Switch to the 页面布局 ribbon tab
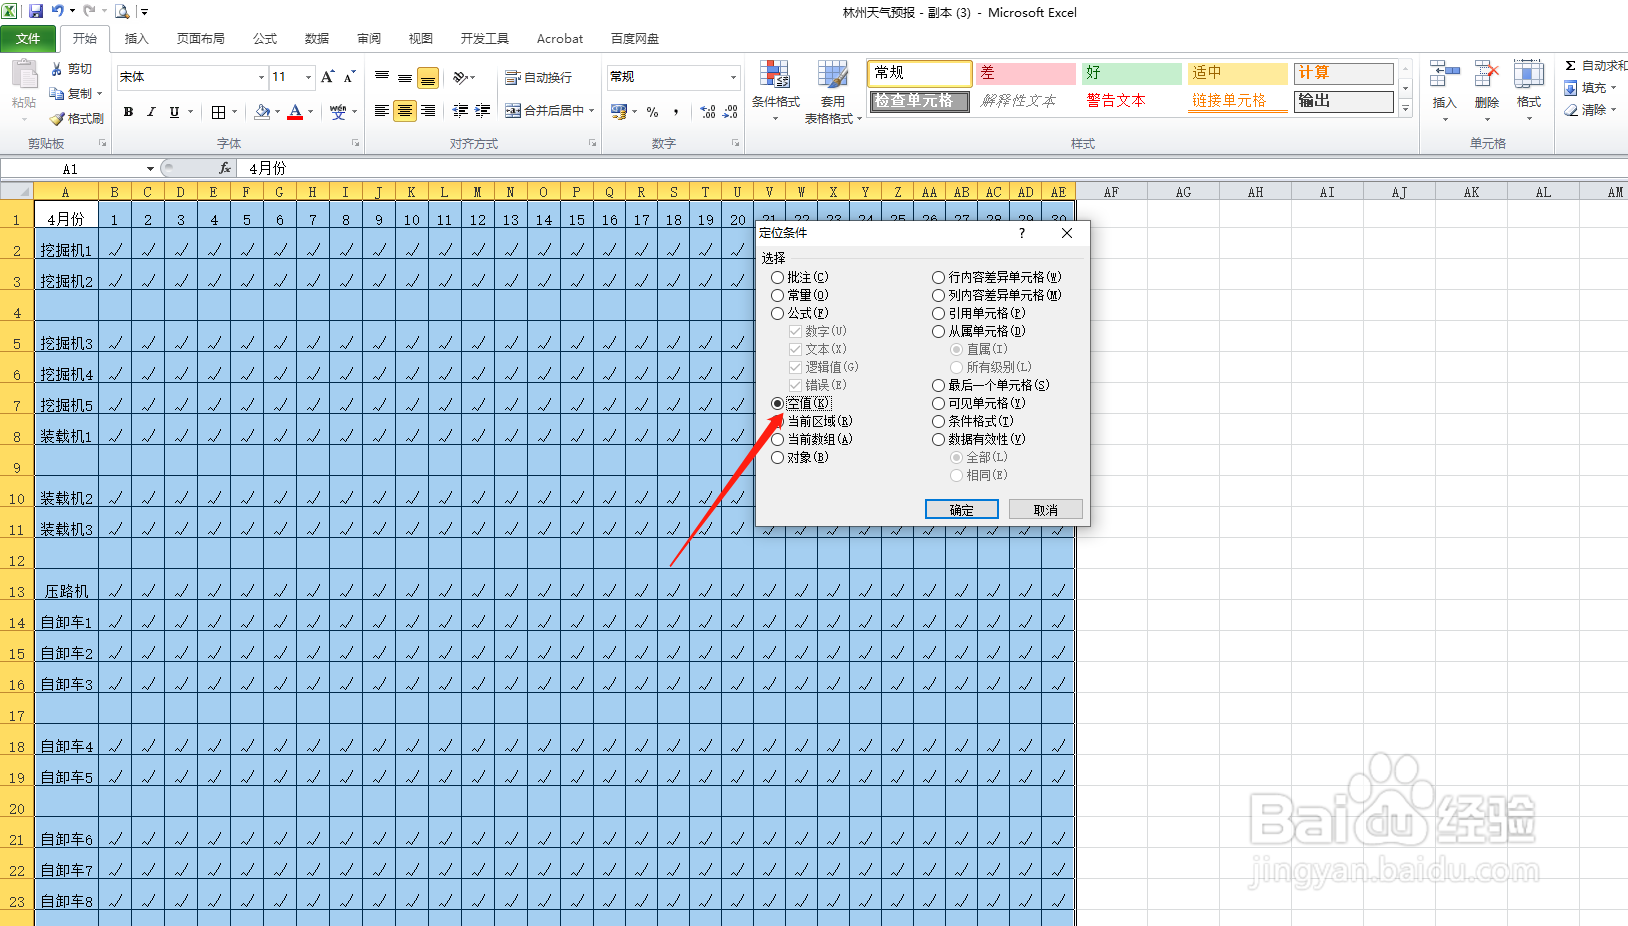This screenshot has height=926, width=1628. pyautogui.click(x=200, y=38)
